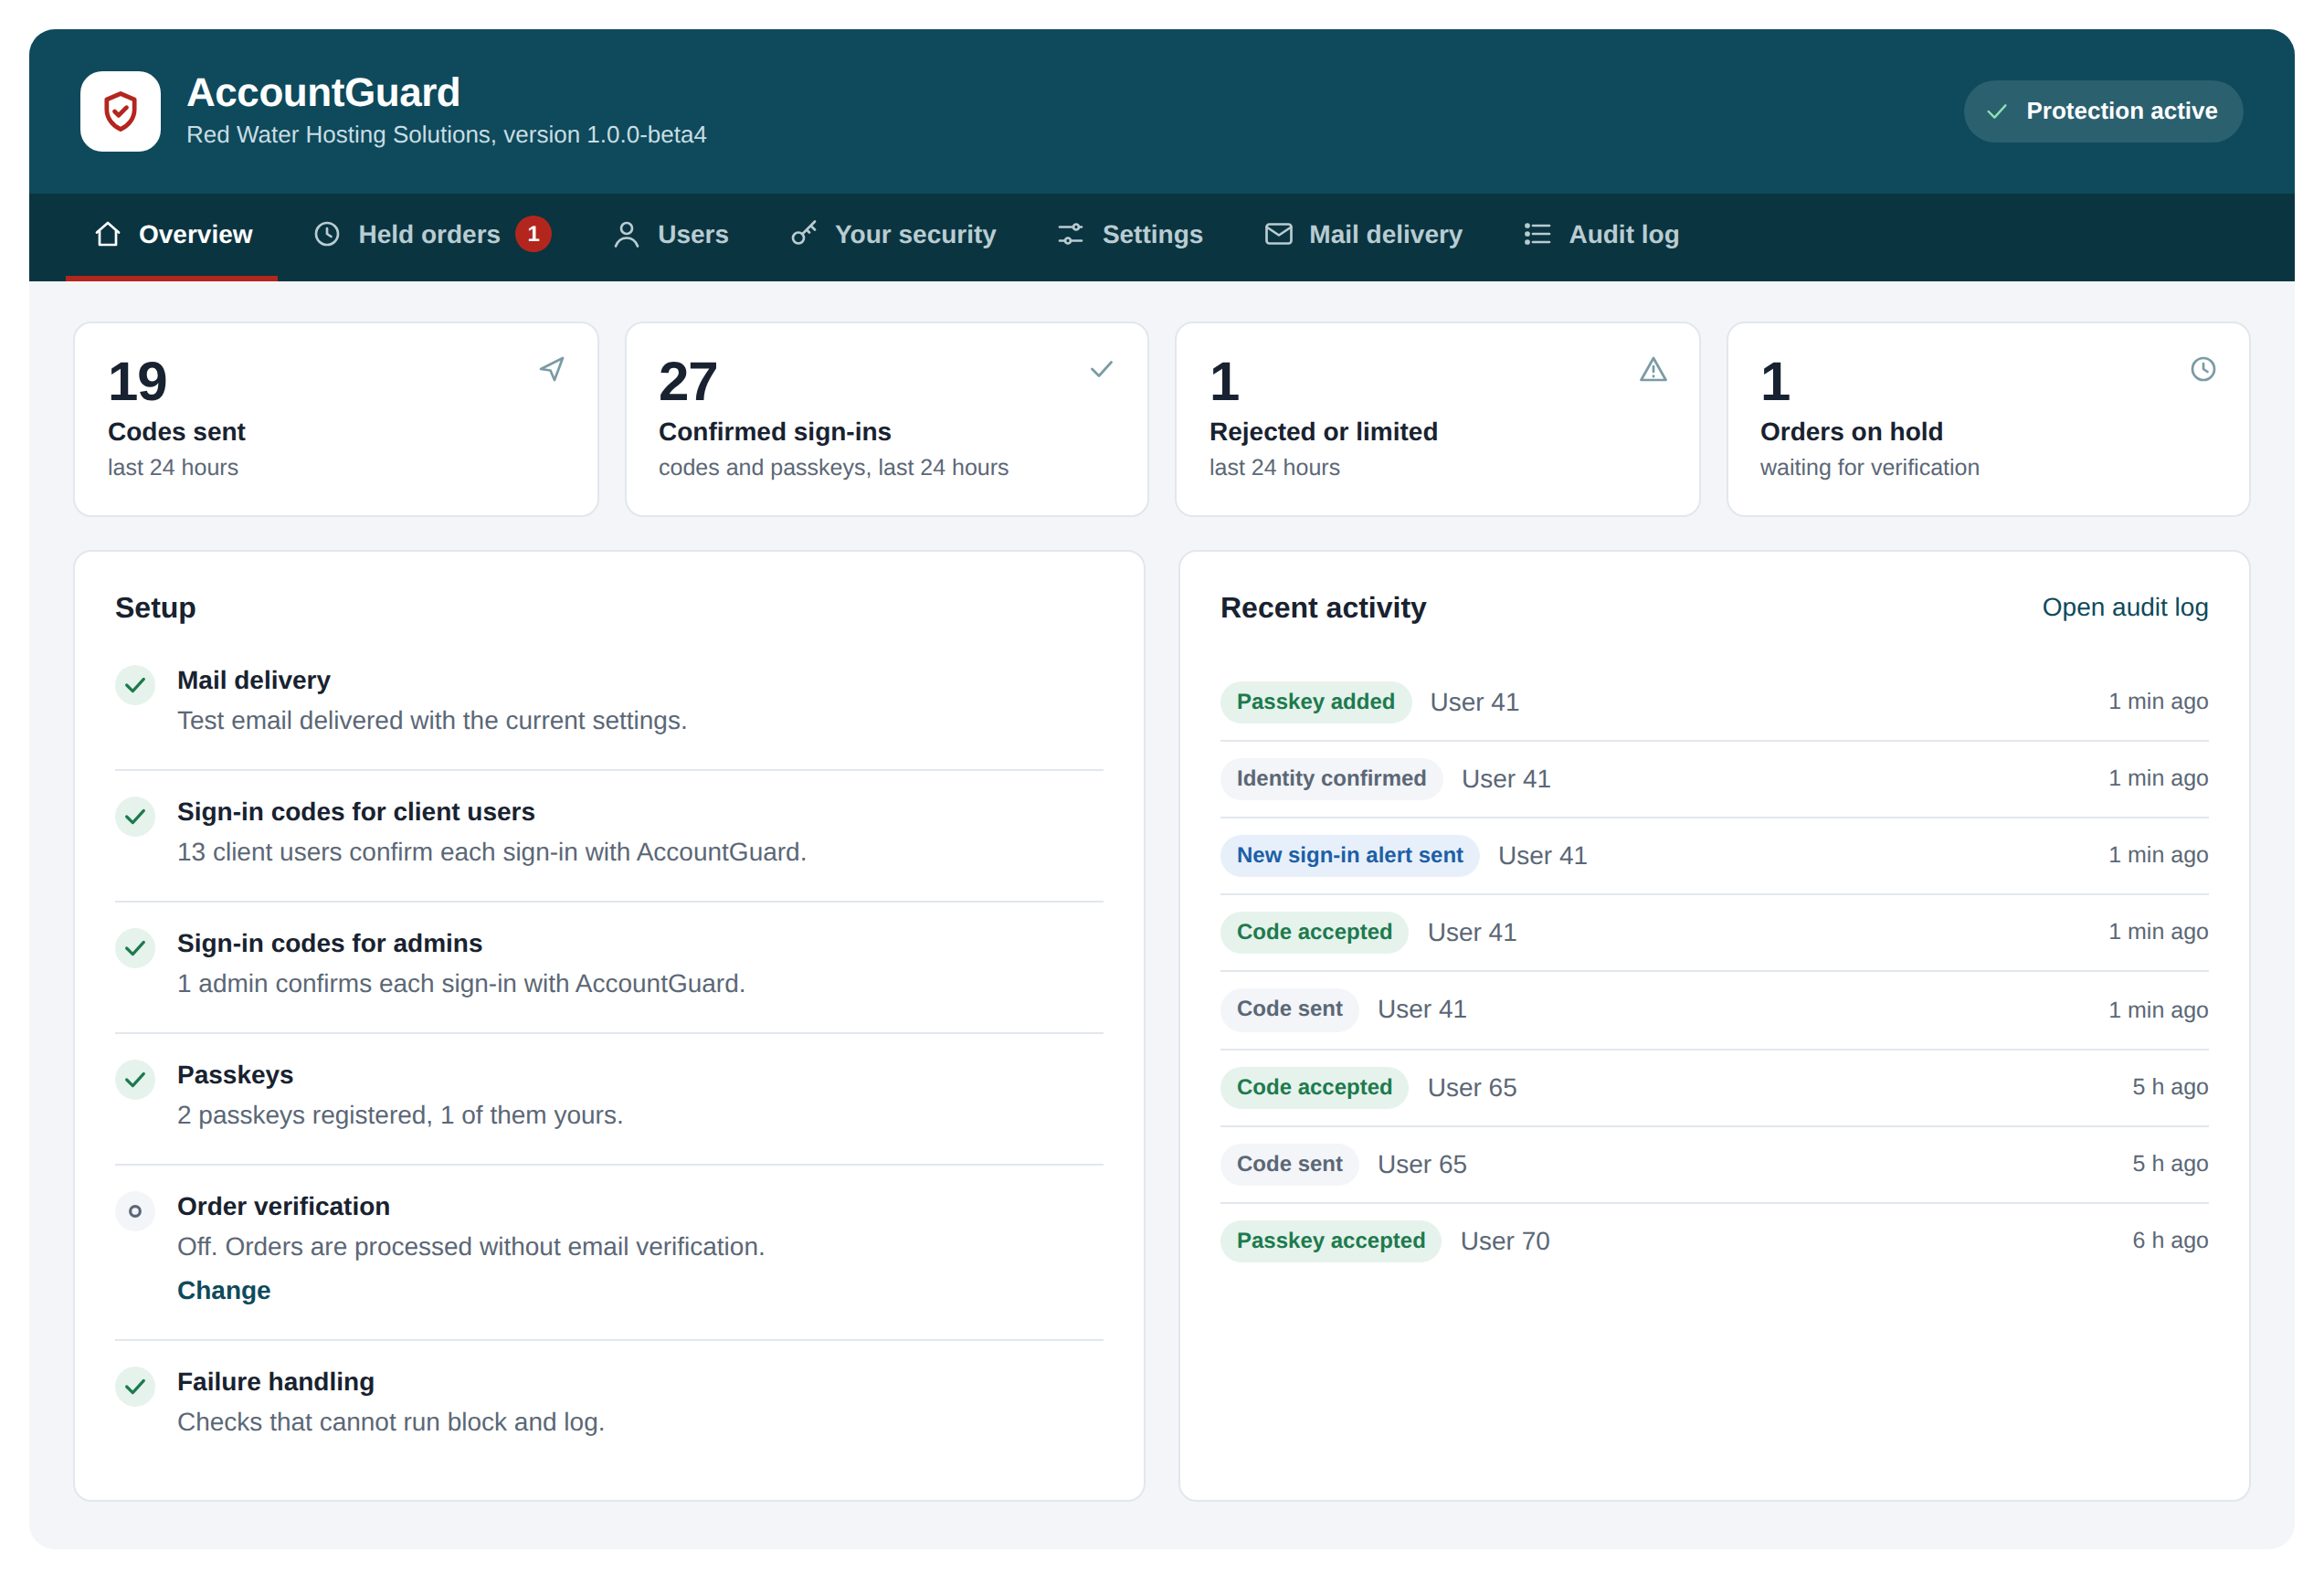The height and width of the screenshot is (1573, 2324).
Task: Click the version text under AccountGuard title
Action: coord(446,135)
